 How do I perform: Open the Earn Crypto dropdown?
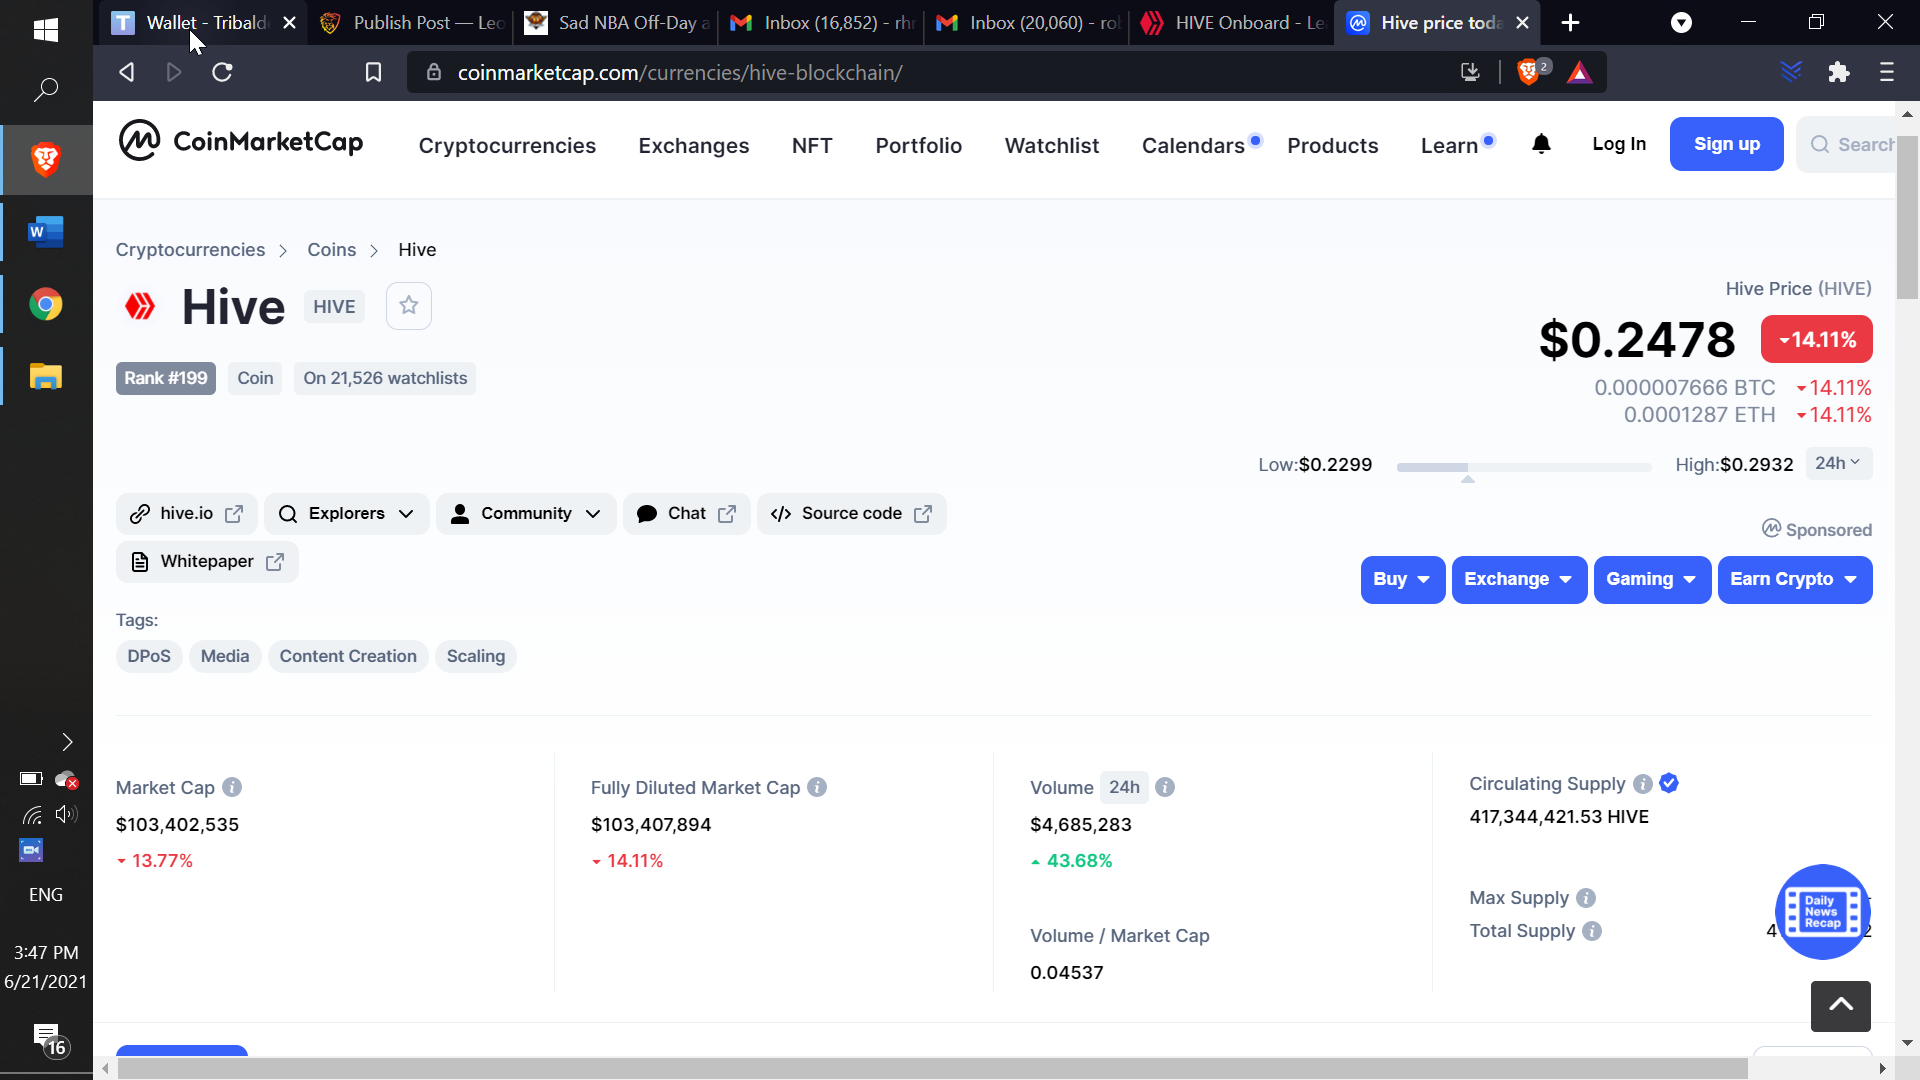pyautogui.click(x=1795, y=580)
